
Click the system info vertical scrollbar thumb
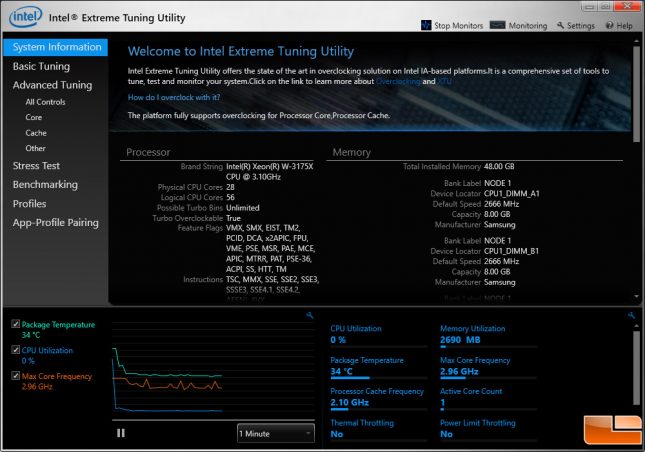tap(636, 94)
